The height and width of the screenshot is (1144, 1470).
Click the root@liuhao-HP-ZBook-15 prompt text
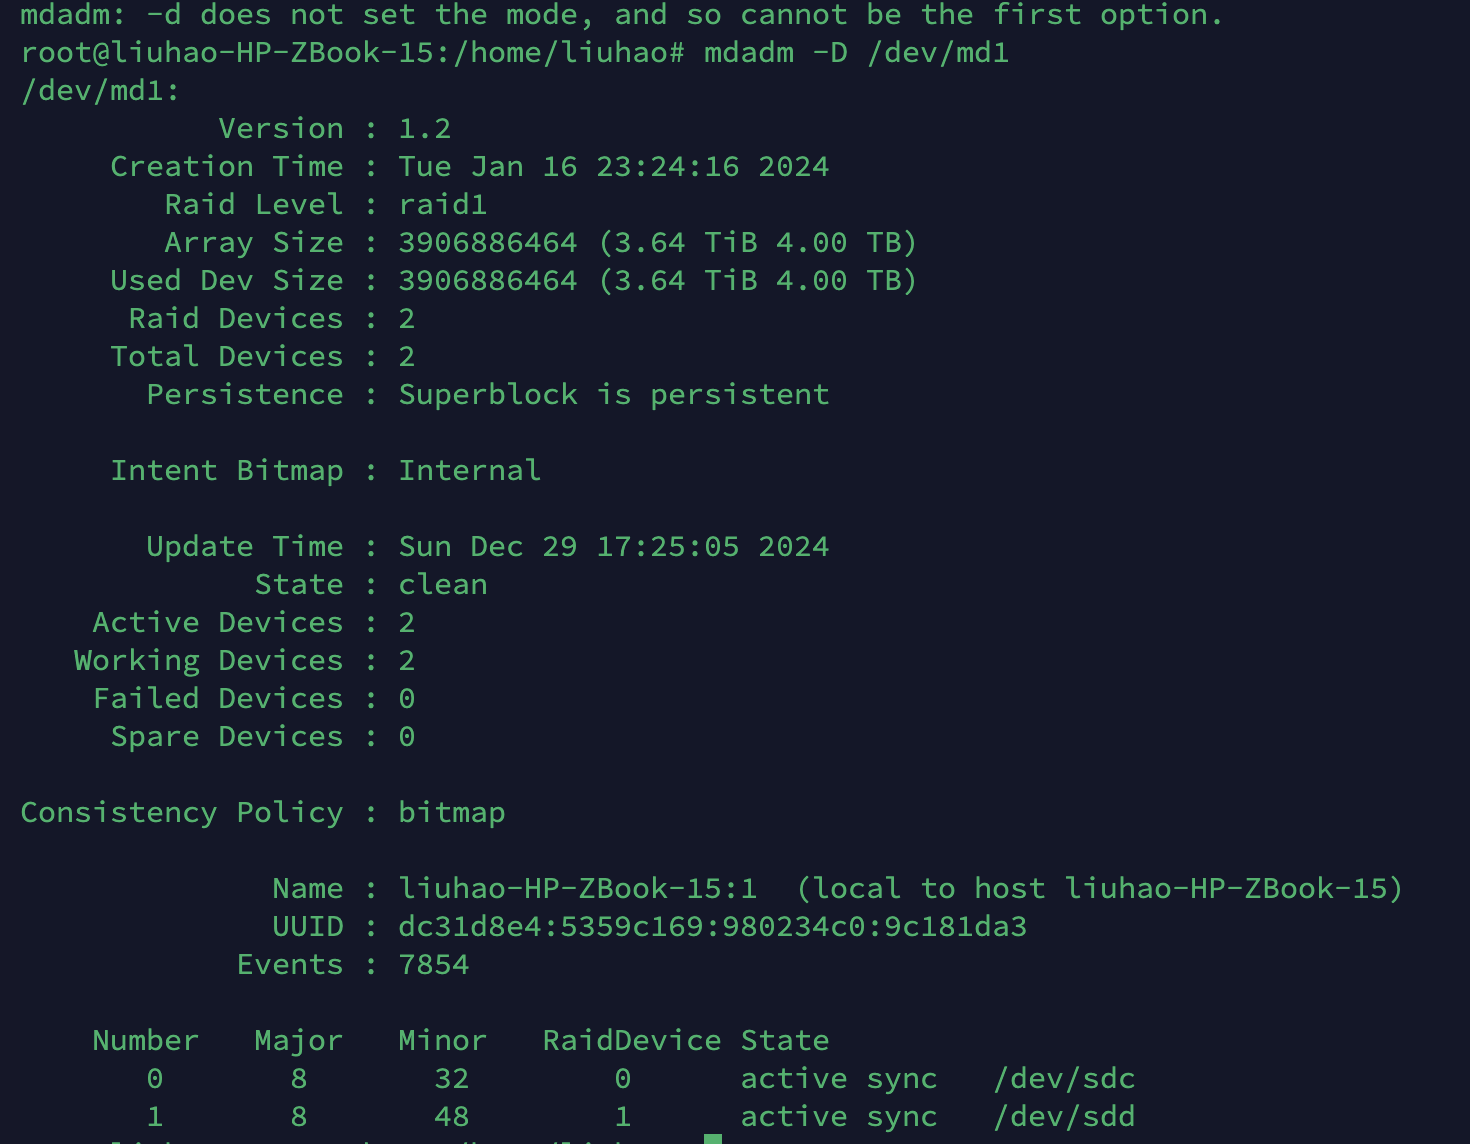[227, 52]
